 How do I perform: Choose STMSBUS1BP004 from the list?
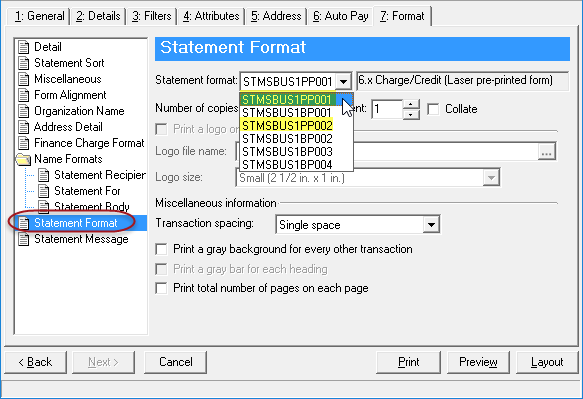tap(296, 165)
